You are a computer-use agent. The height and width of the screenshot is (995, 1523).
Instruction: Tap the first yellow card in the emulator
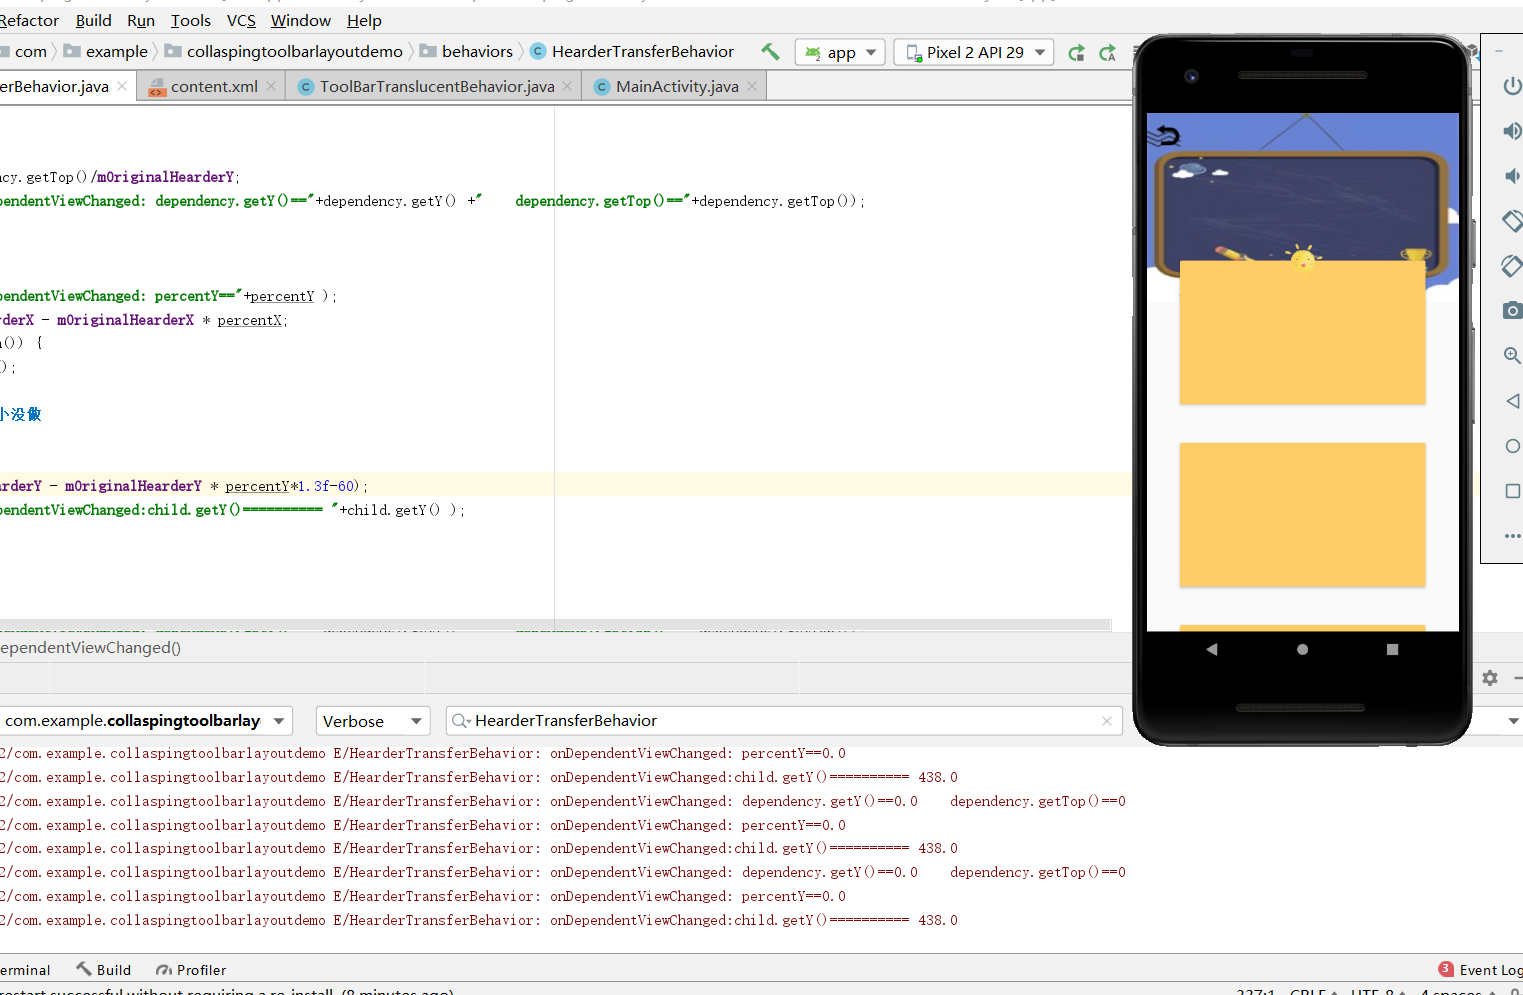point(1302,332)
